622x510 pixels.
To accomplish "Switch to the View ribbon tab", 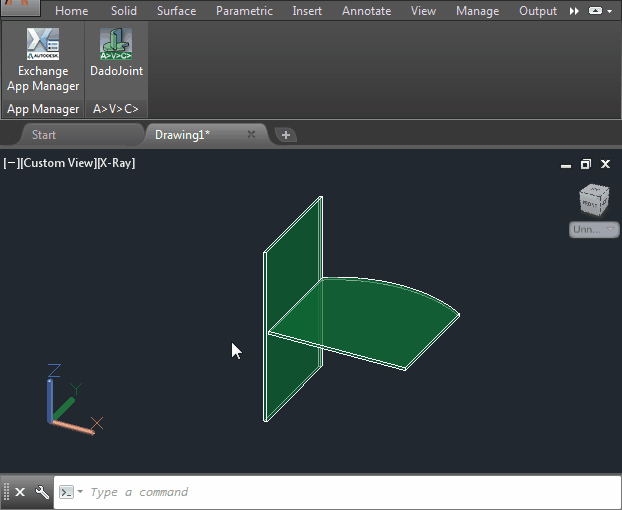I will 423,11.
